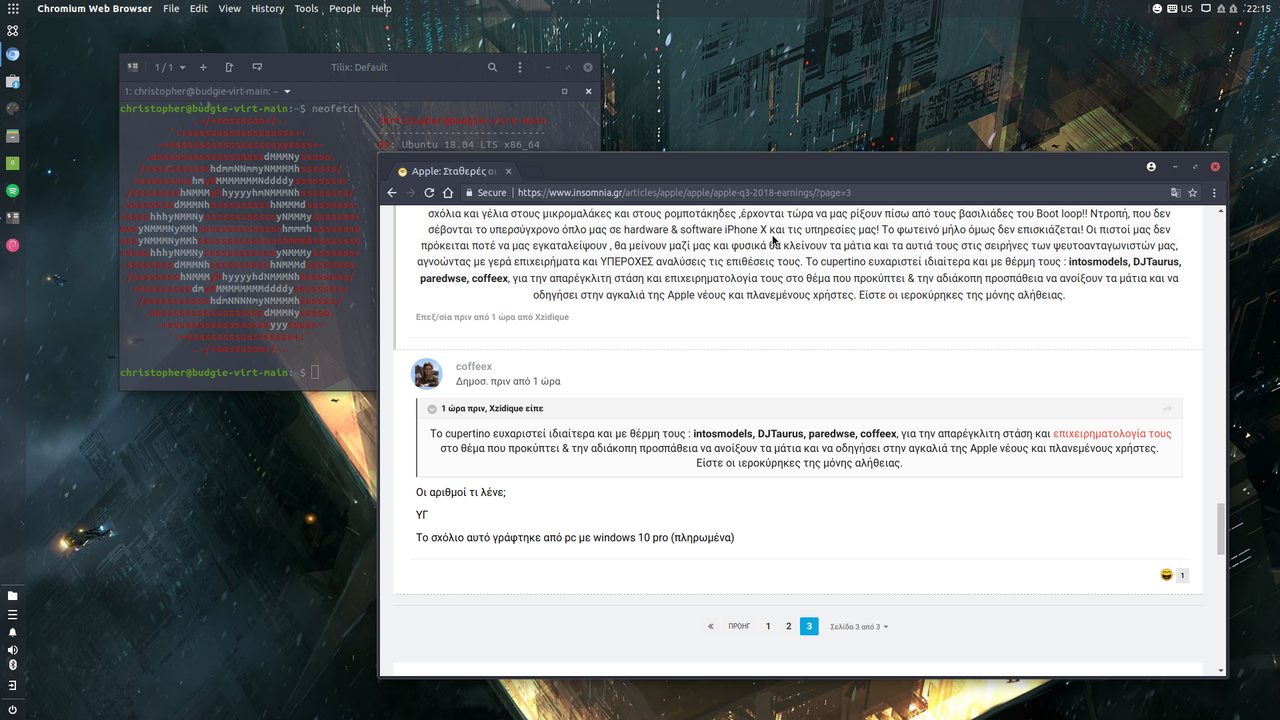1280x720 pixels.
Task: Click coffeex's avatar thumbnail
Action: pyautogui.click(x=427, y=373)
